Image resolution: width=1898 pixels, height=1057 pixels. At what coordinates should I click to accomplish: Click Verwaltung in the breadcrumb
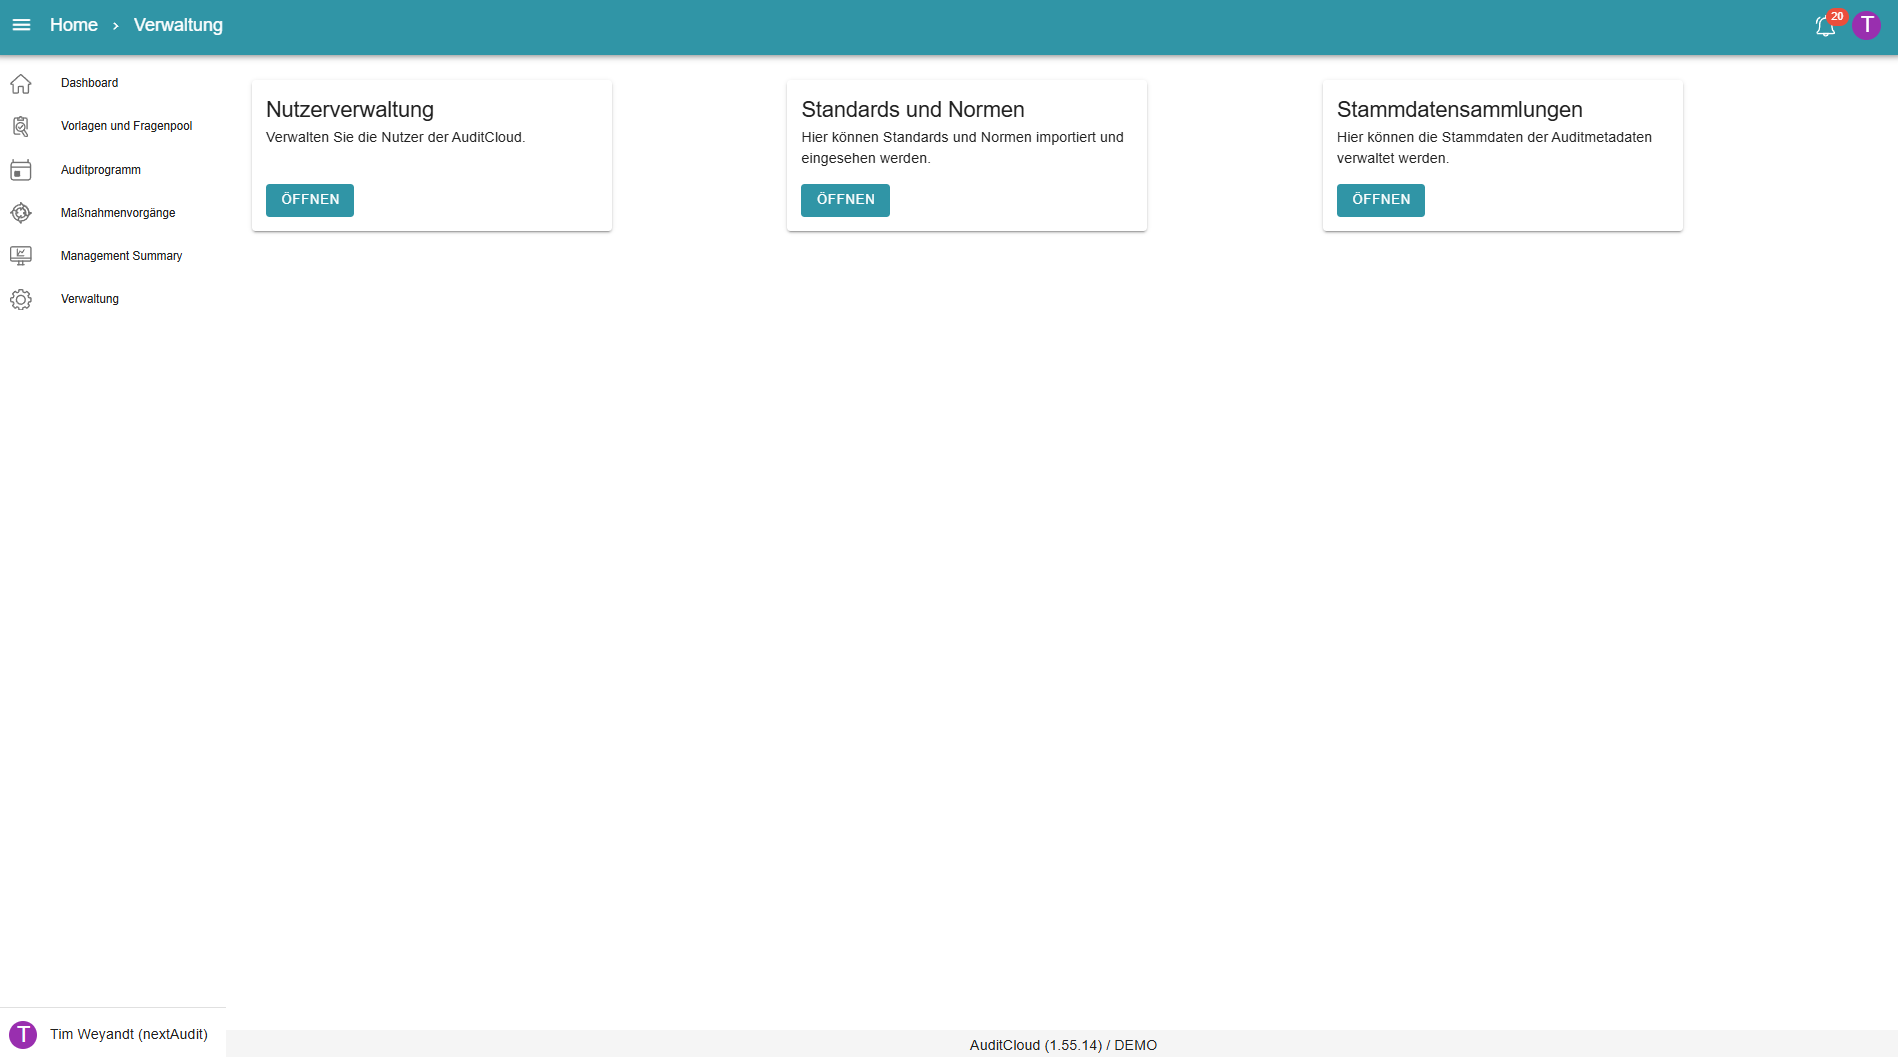178,25
